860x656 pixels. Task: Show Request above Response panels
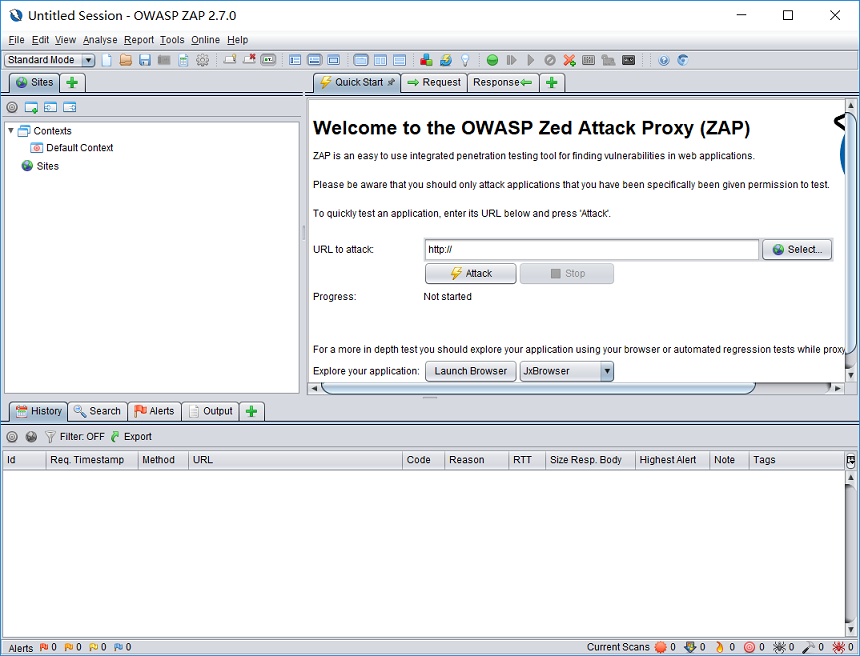(399, 60)
